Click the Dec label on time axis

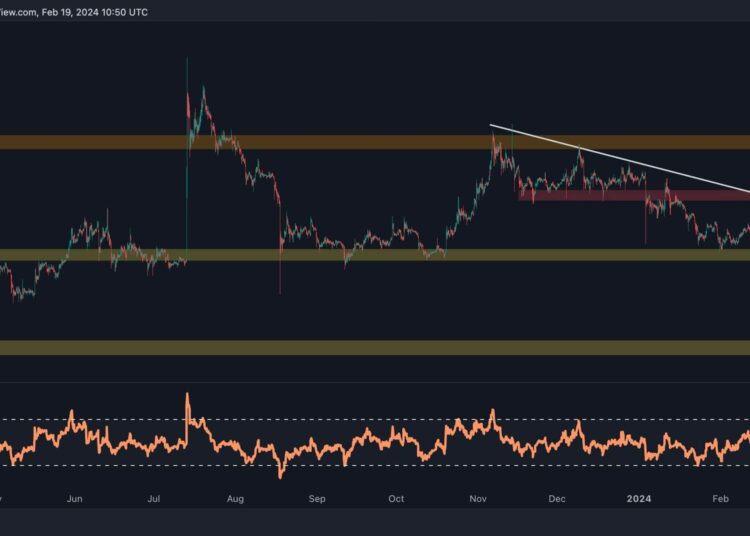point(557,499)
